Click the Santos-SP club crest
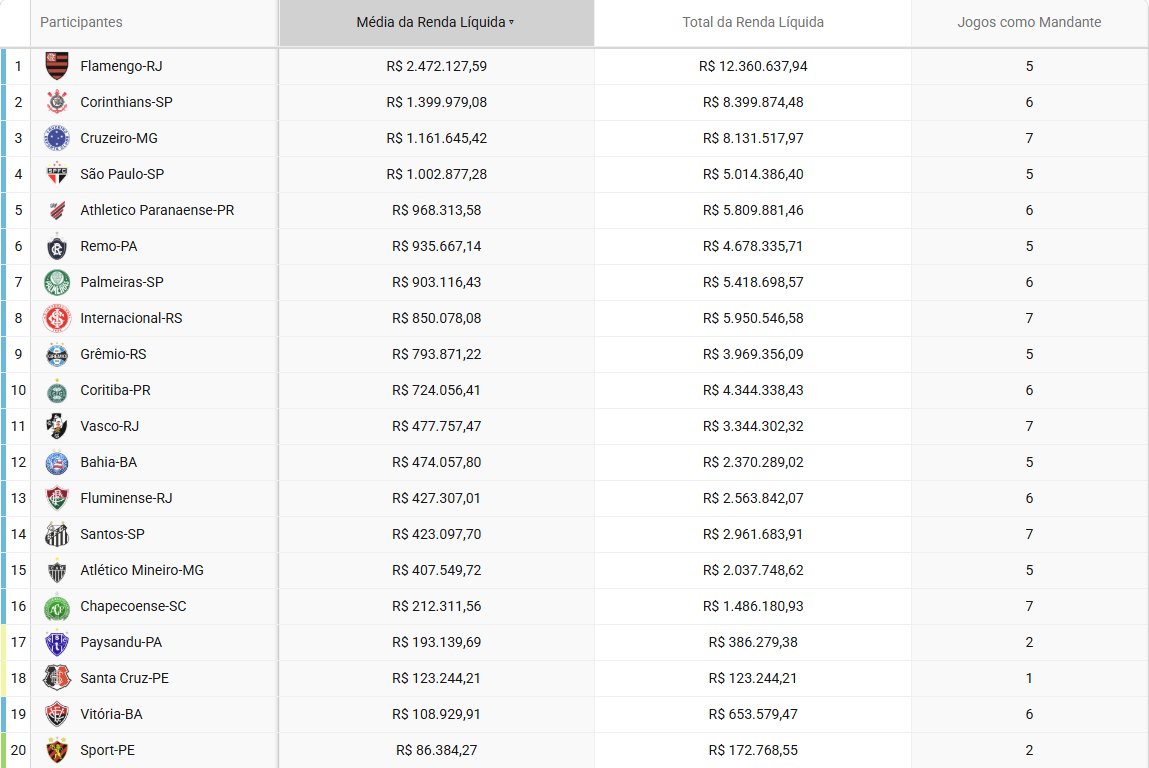The image size is (1149, 768). [56, 534]
